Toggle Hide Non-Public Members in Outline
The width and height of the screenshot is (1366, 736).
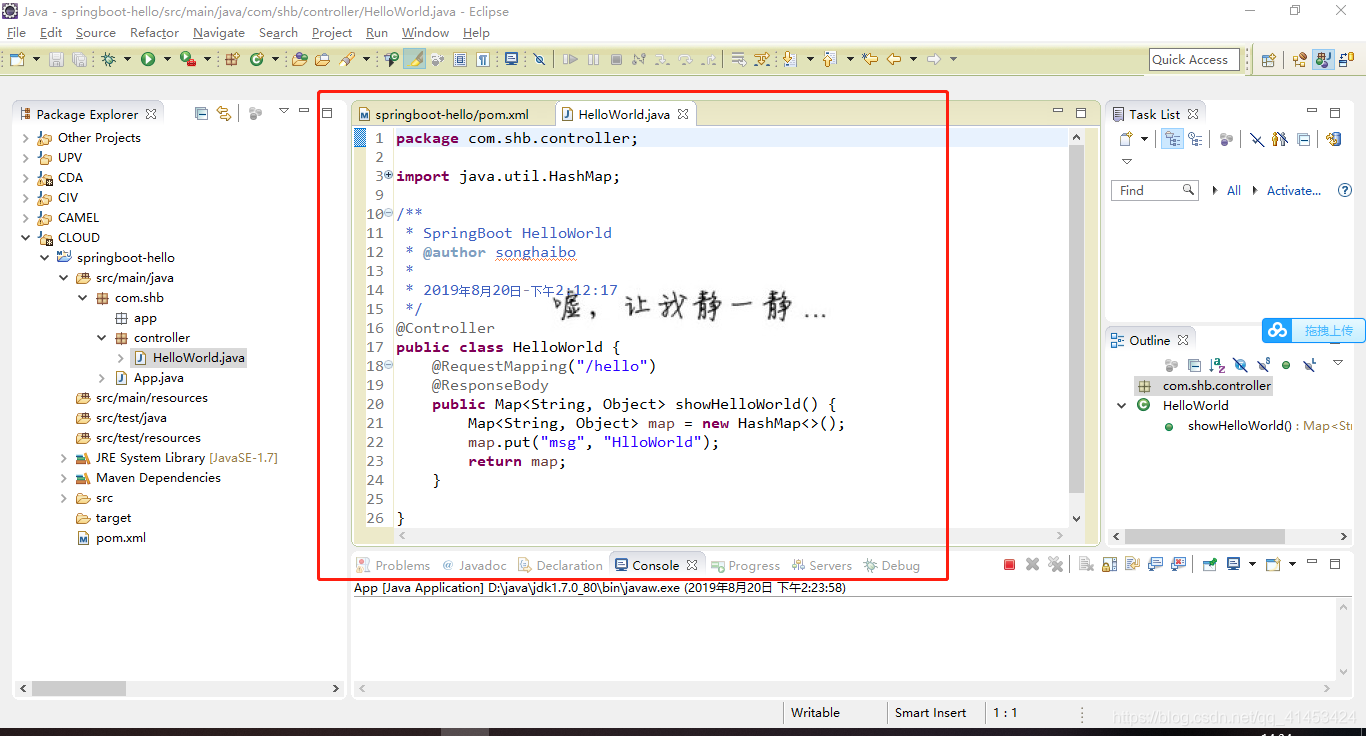pos(1286,365)
